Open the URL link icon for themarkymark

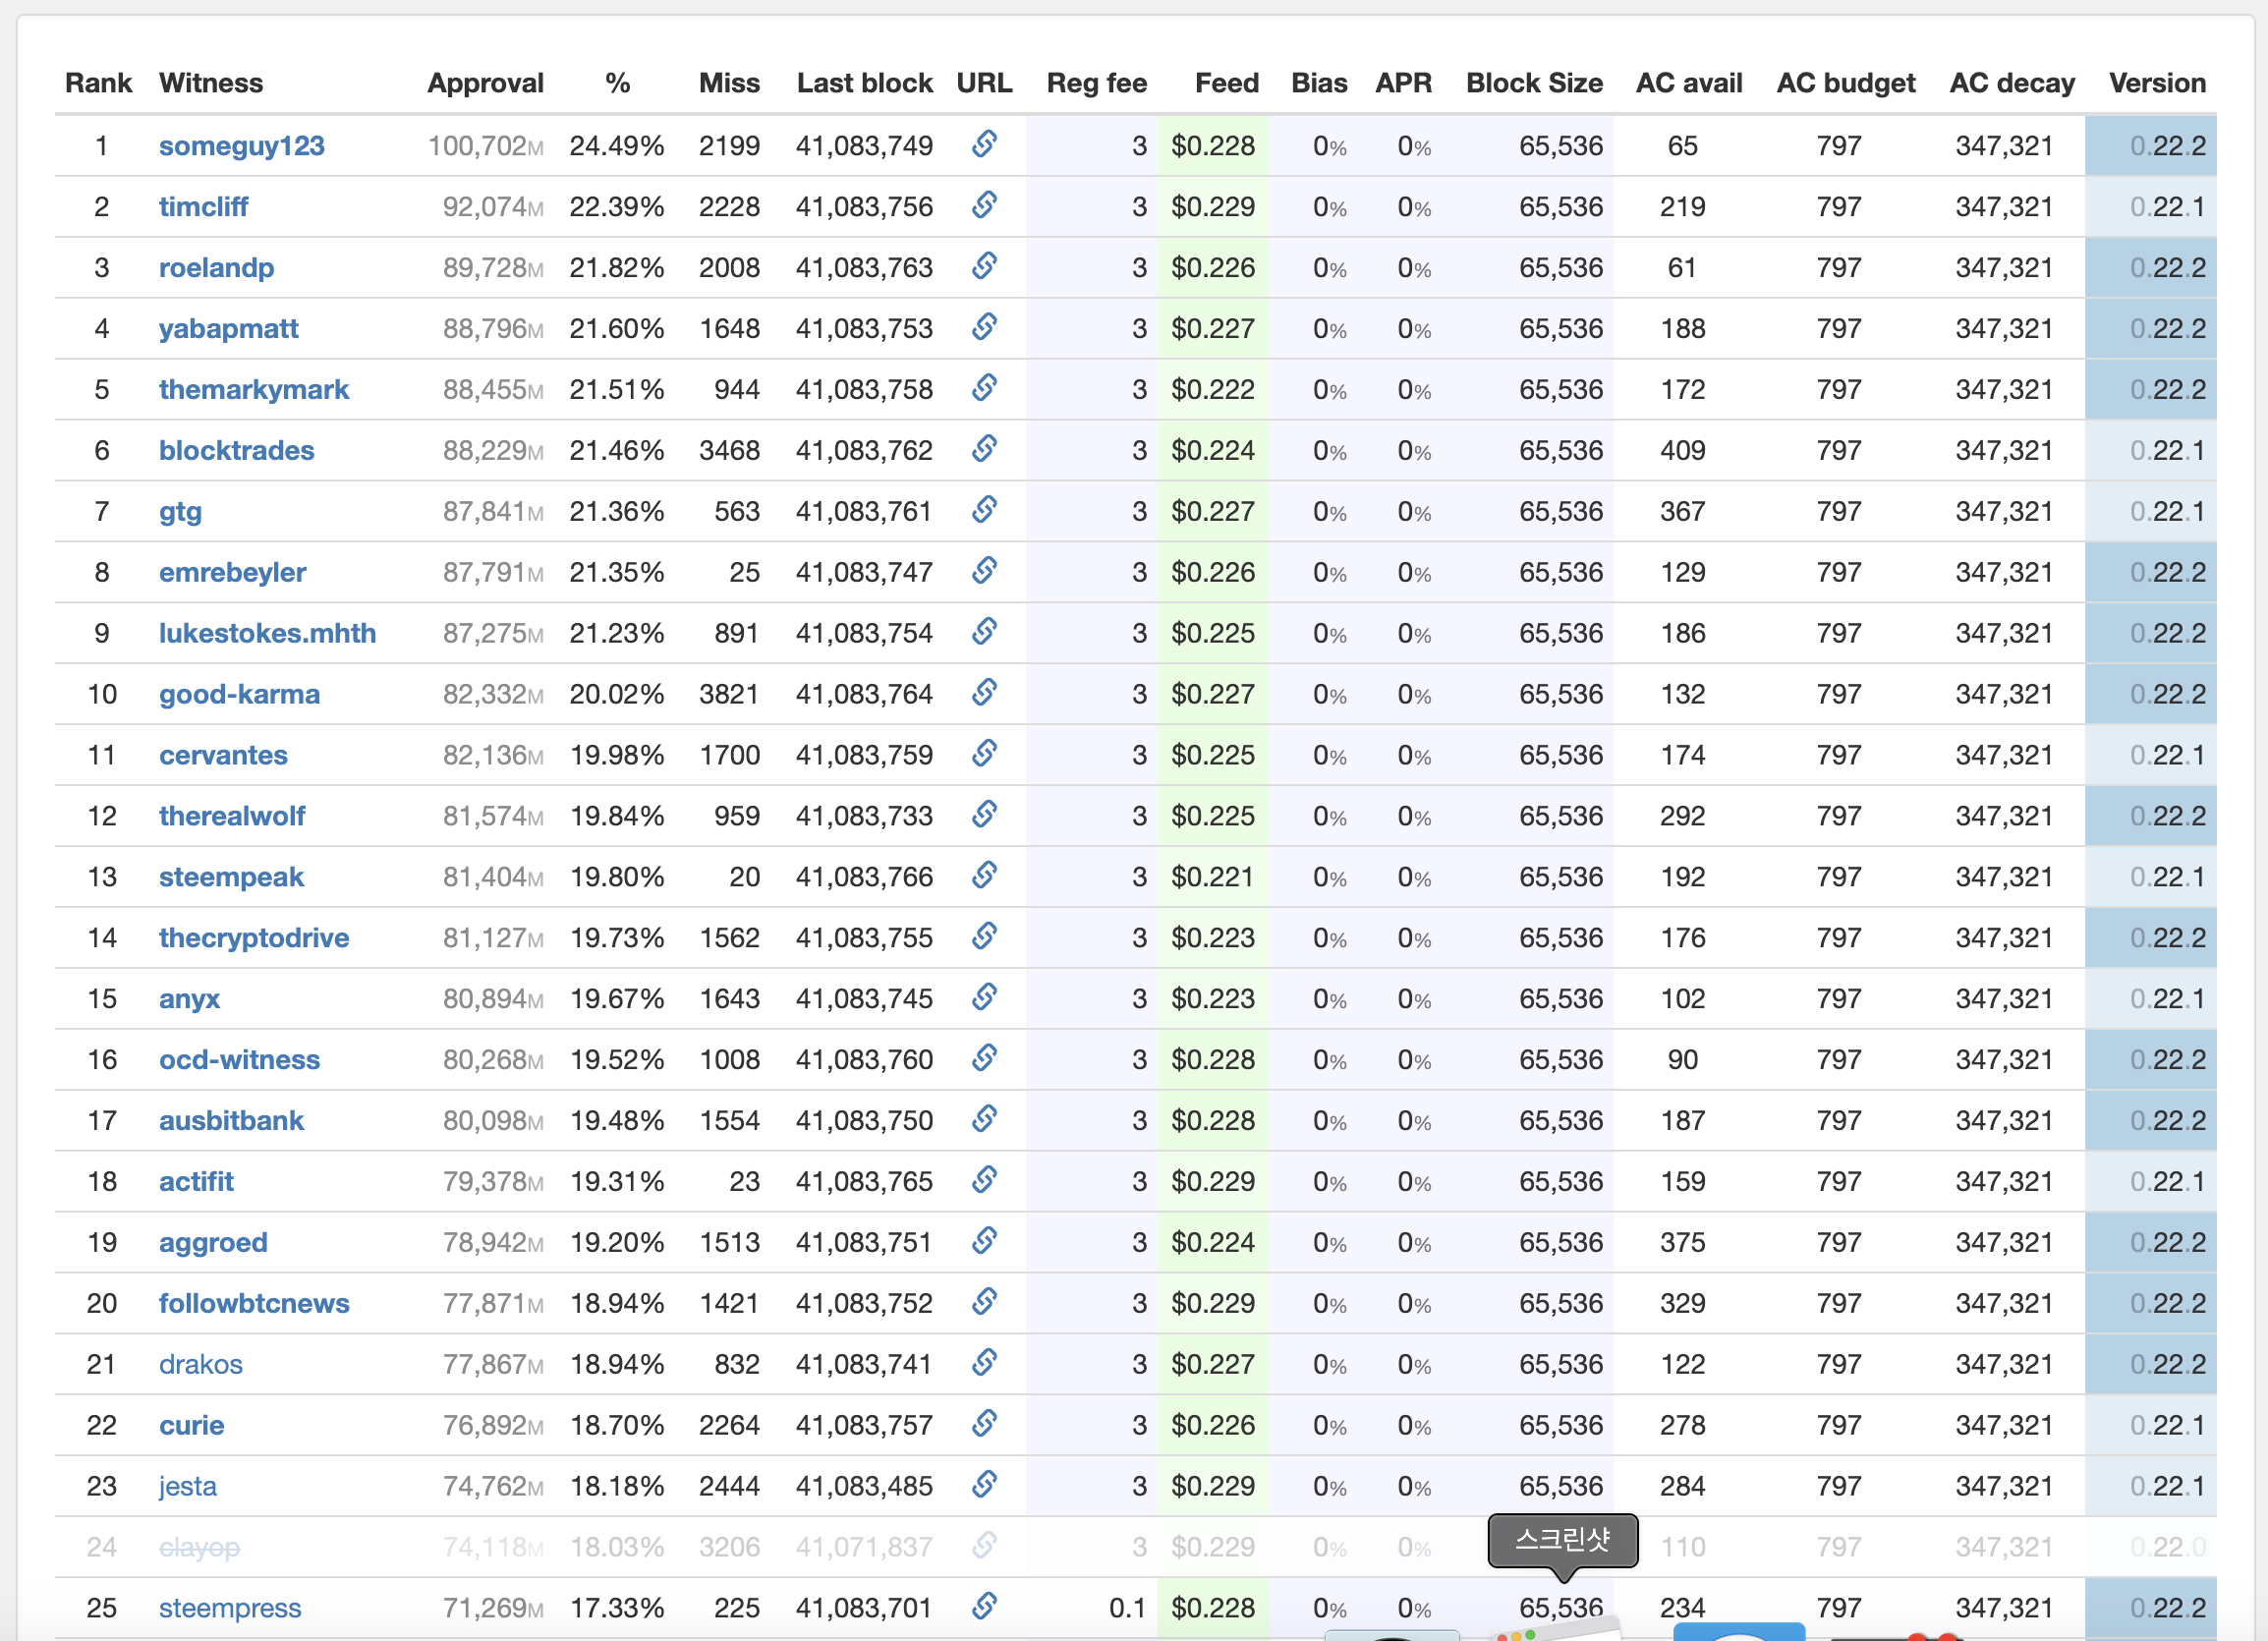(984, 388)
